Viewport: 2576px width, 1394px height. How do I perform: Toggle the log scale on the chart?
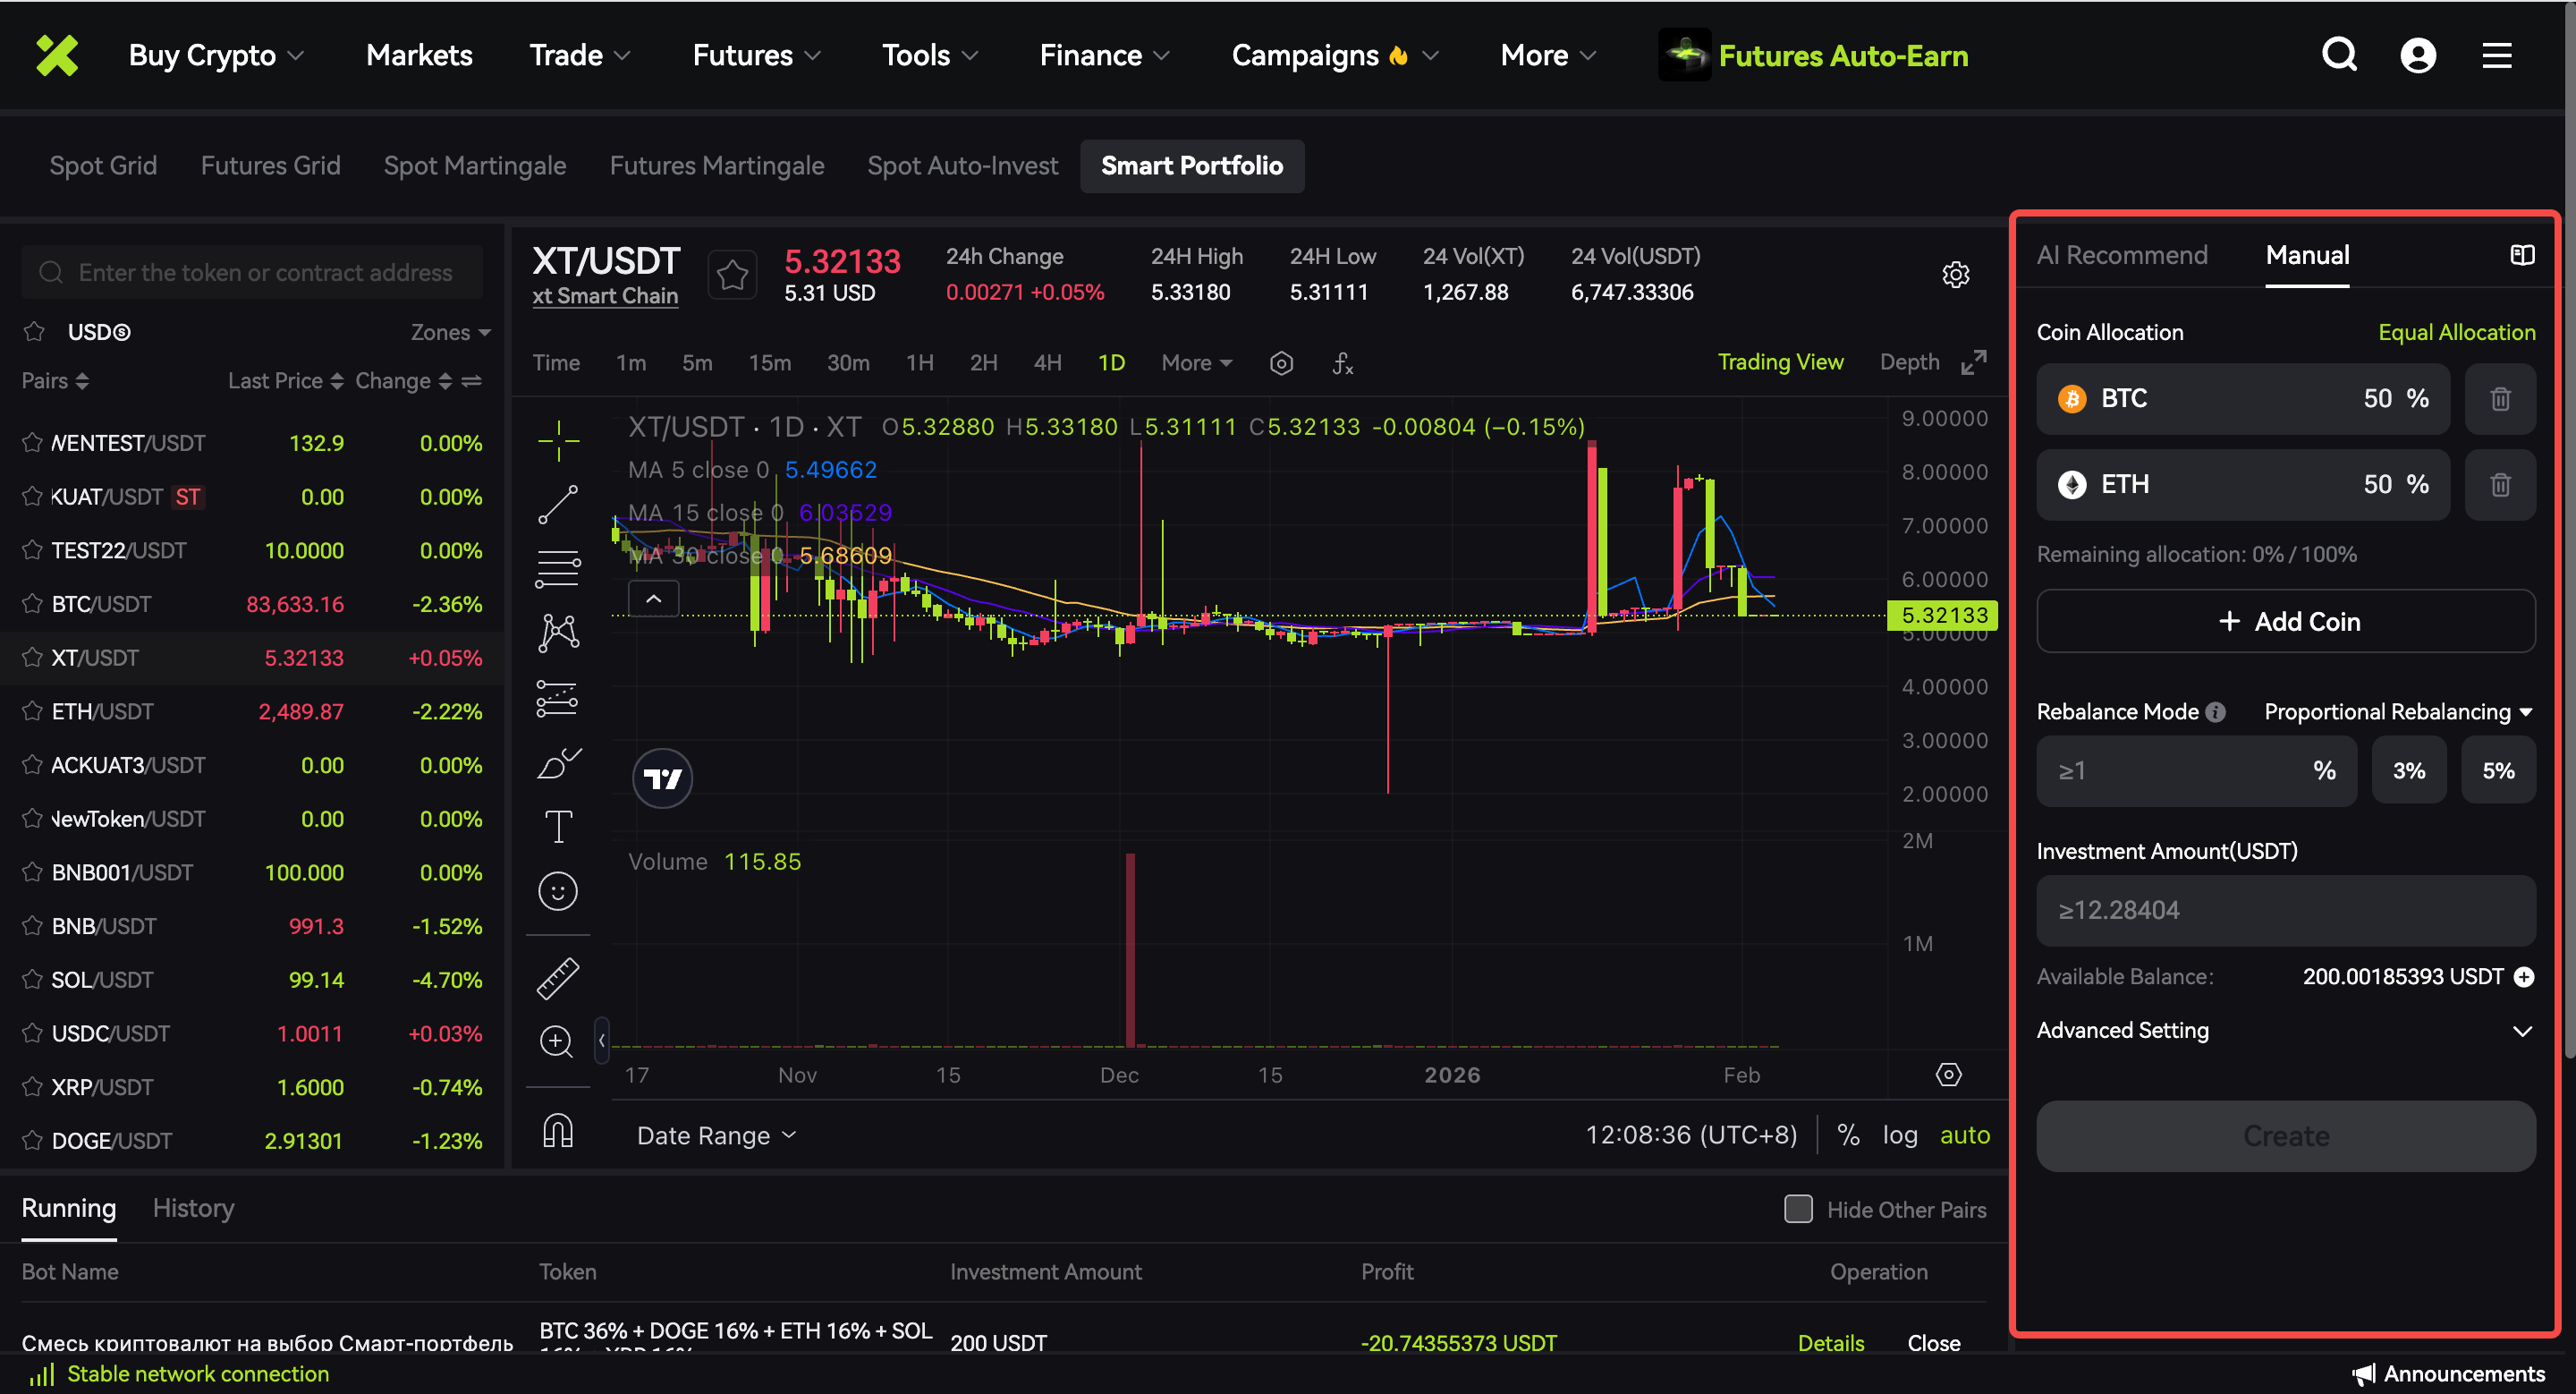point(1899,1135)
